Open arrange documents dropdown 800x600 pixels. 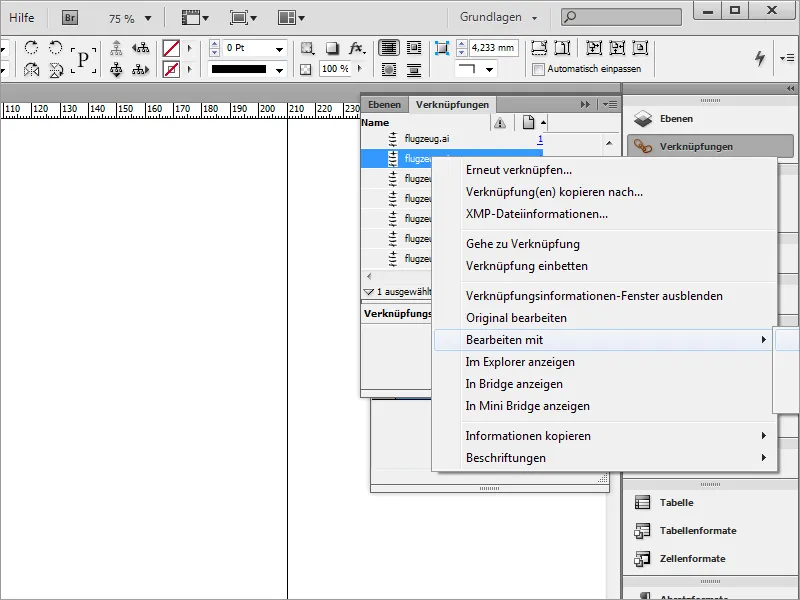(291, 18)
